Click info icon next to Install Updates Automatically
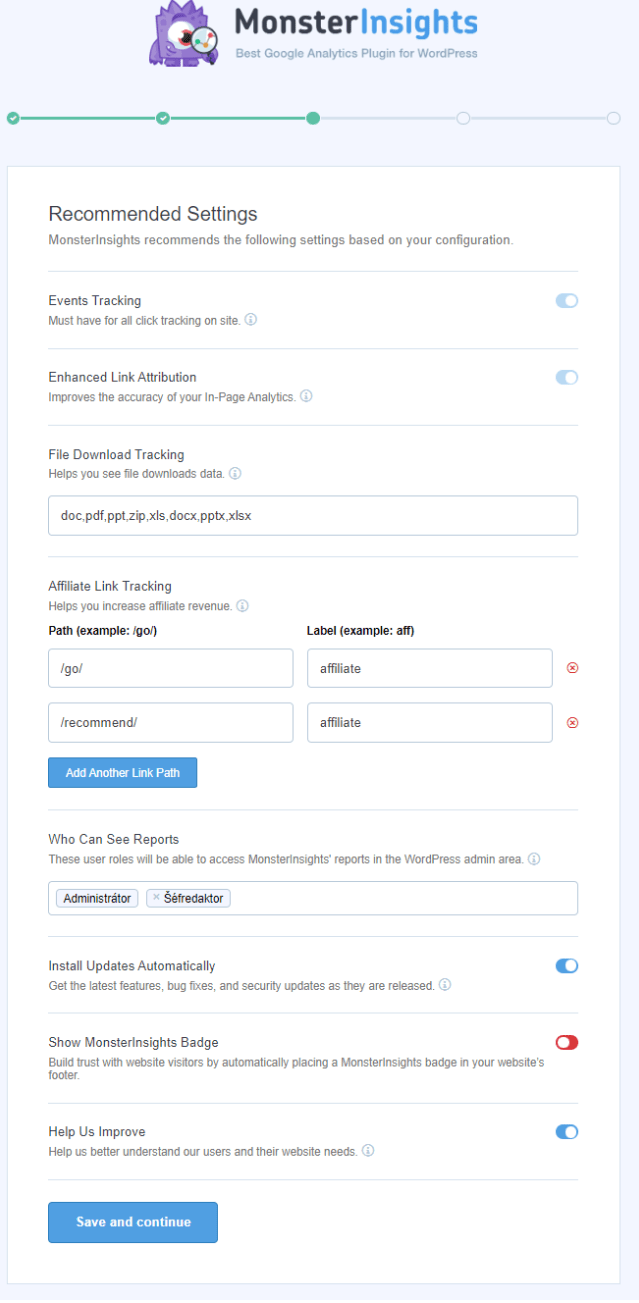This screenshot has height=1303, width=639. [444, 985]
